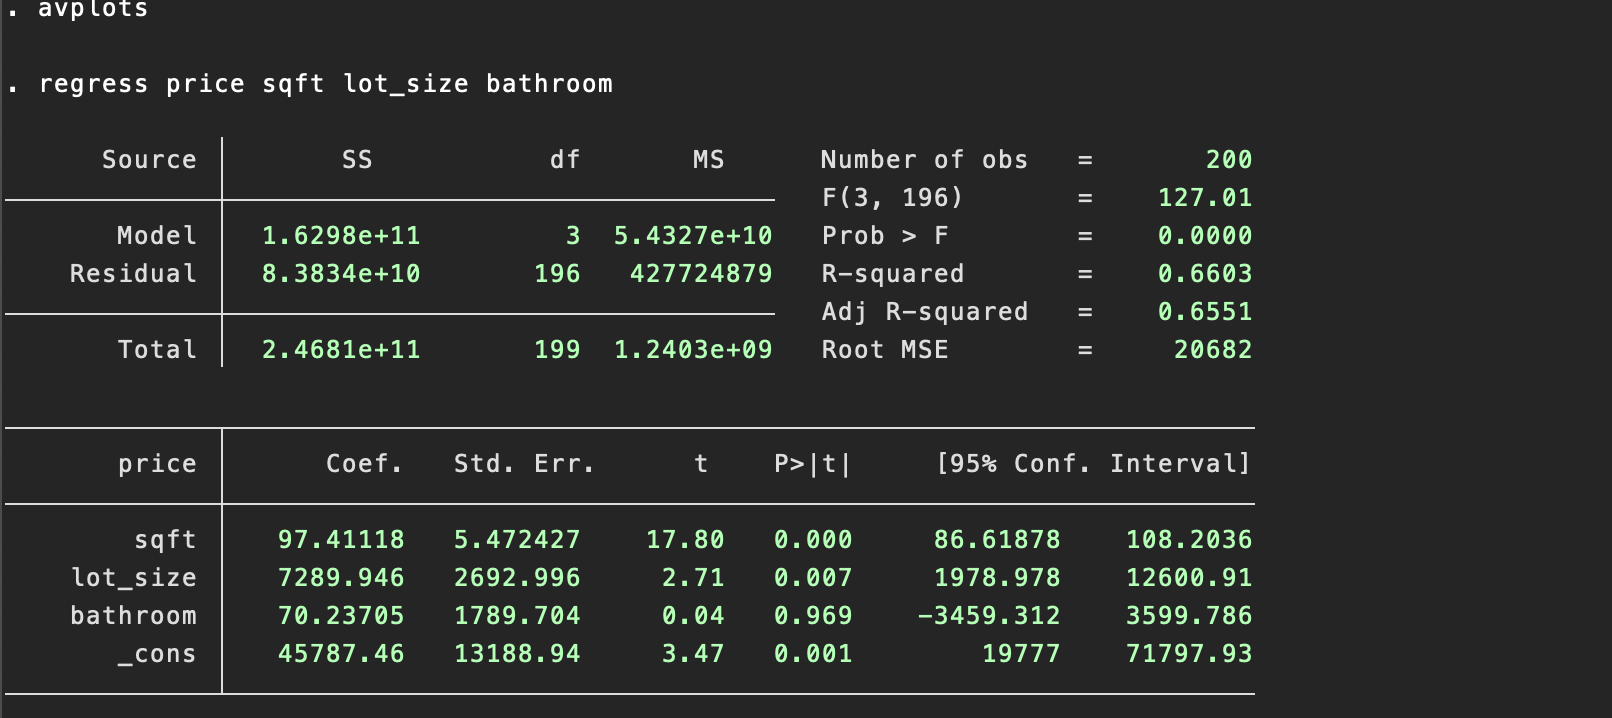Click the 'Residual' row label

133,274
